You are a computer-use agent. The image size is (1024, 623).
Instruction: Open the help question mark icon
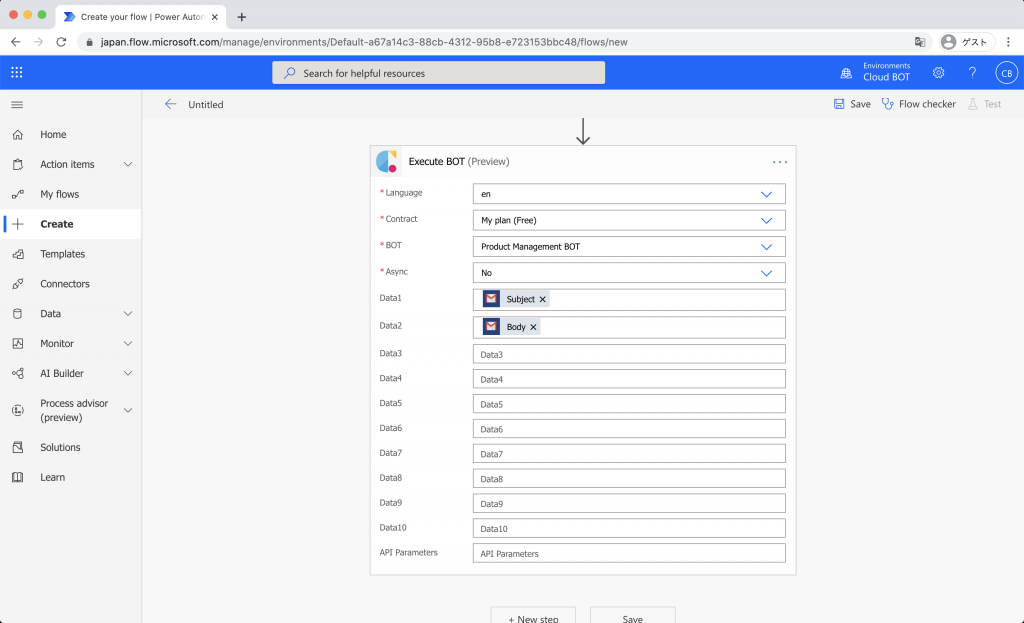click(x=972, y=72)
